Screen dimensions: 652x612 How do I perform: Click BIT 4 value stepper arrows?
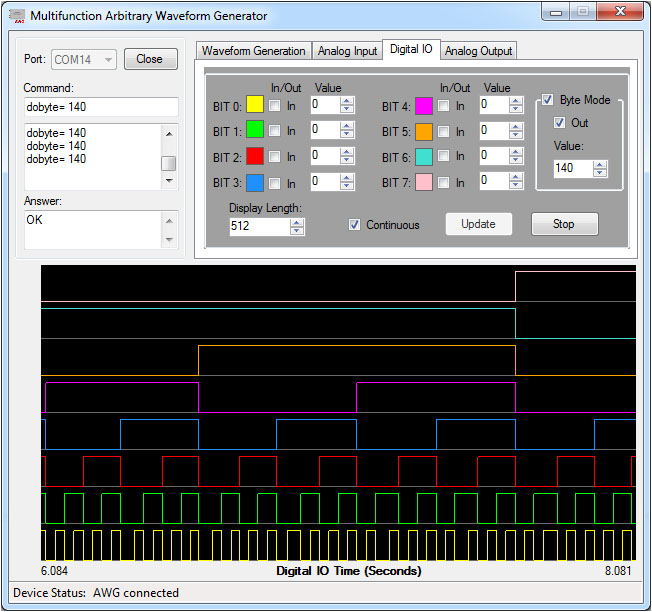pyautogui.click(x=516, y=105)
